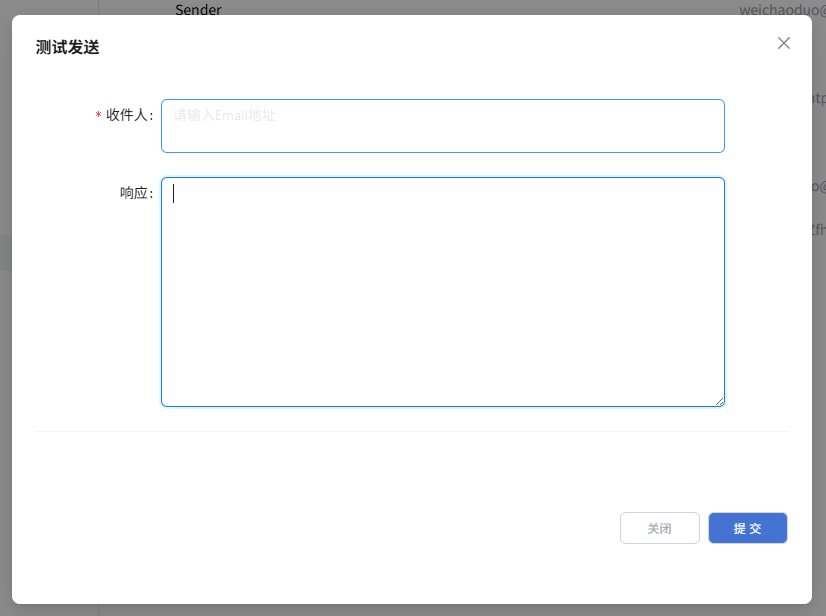This screenshot has width=826, height=616.
Task: Click the 响应 field label
Action: point(136,193)
